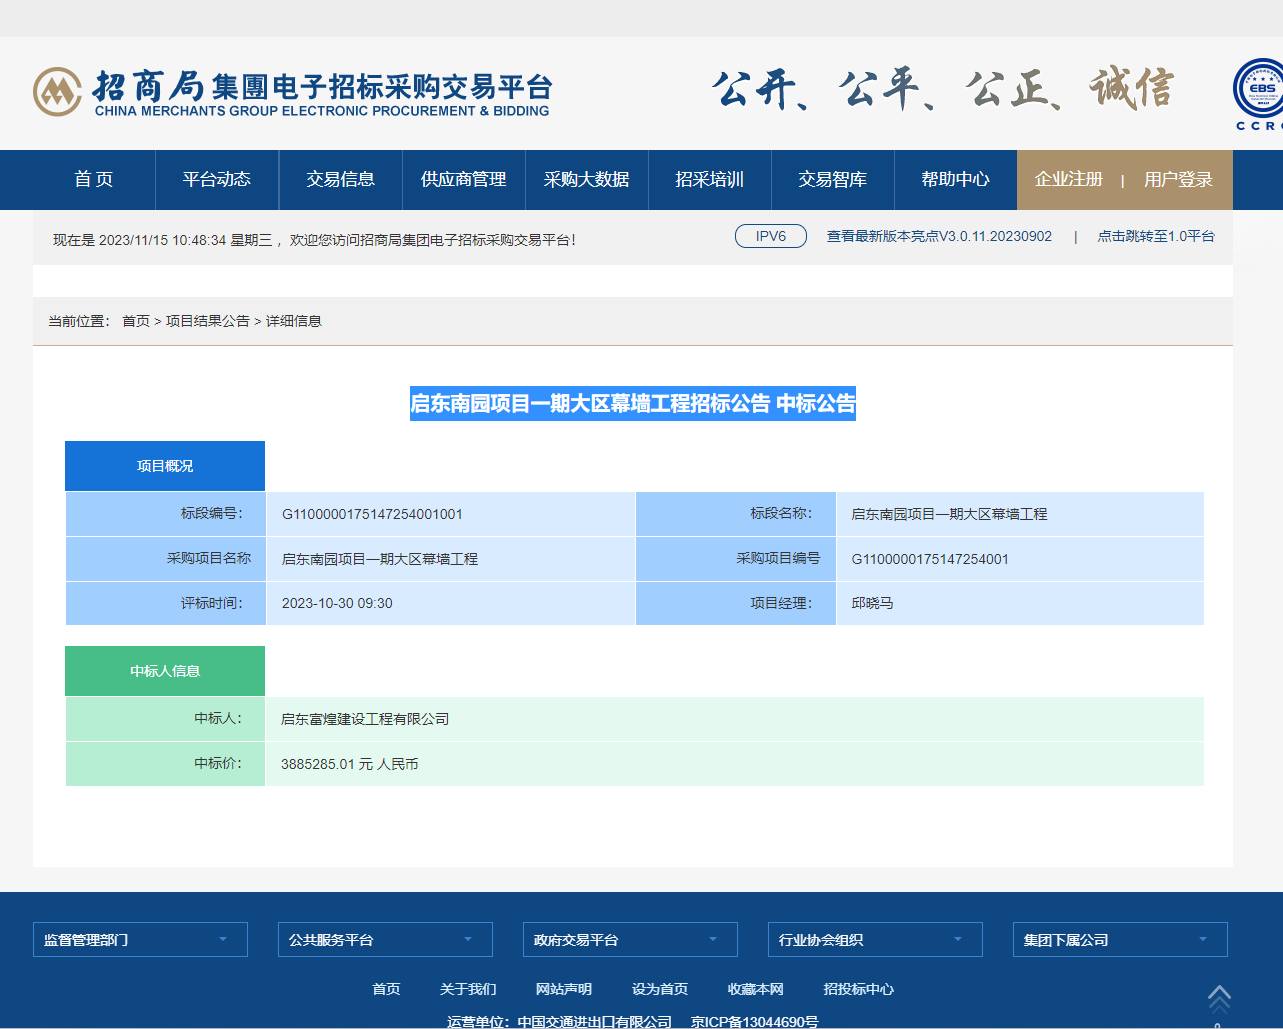Click the 项目结果公告 breadcrumb link
This screenshot has height=1029, width=1283.
208,321
